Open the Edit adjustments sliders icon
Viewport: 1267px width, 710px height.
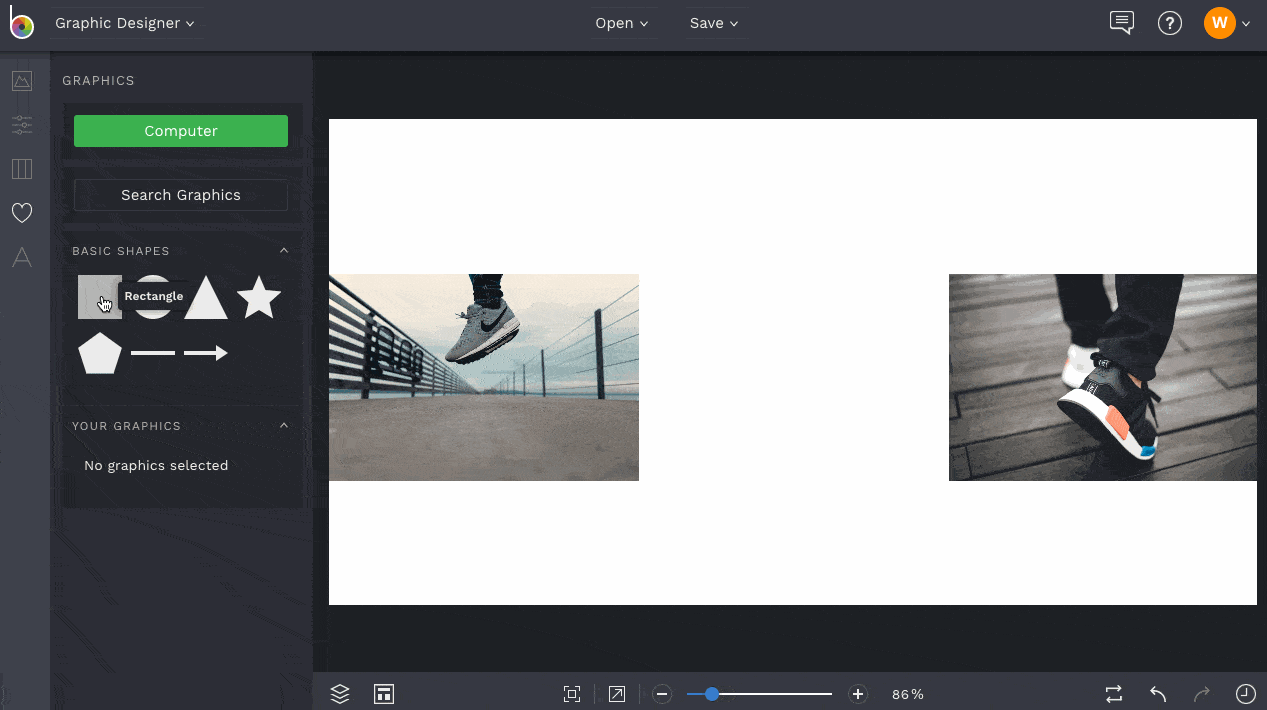(22, 125)
